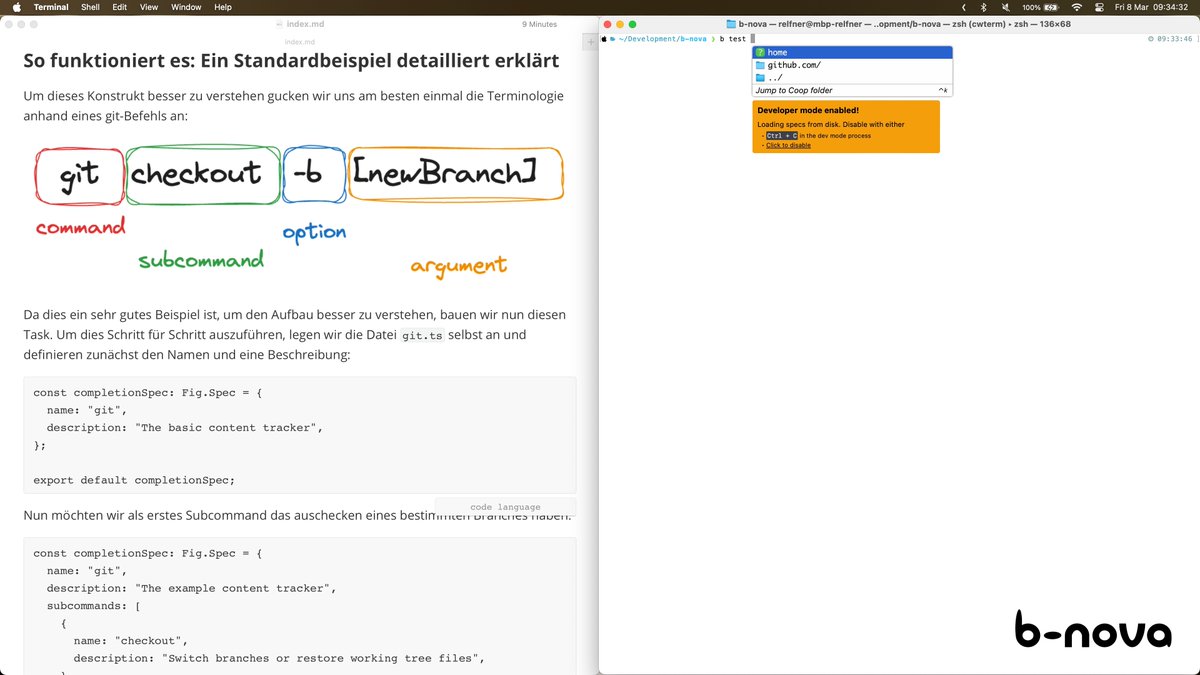1200x675 pixels.
Task: Click the '9 Minutes' reading time label
Action: tap(539, 23)
